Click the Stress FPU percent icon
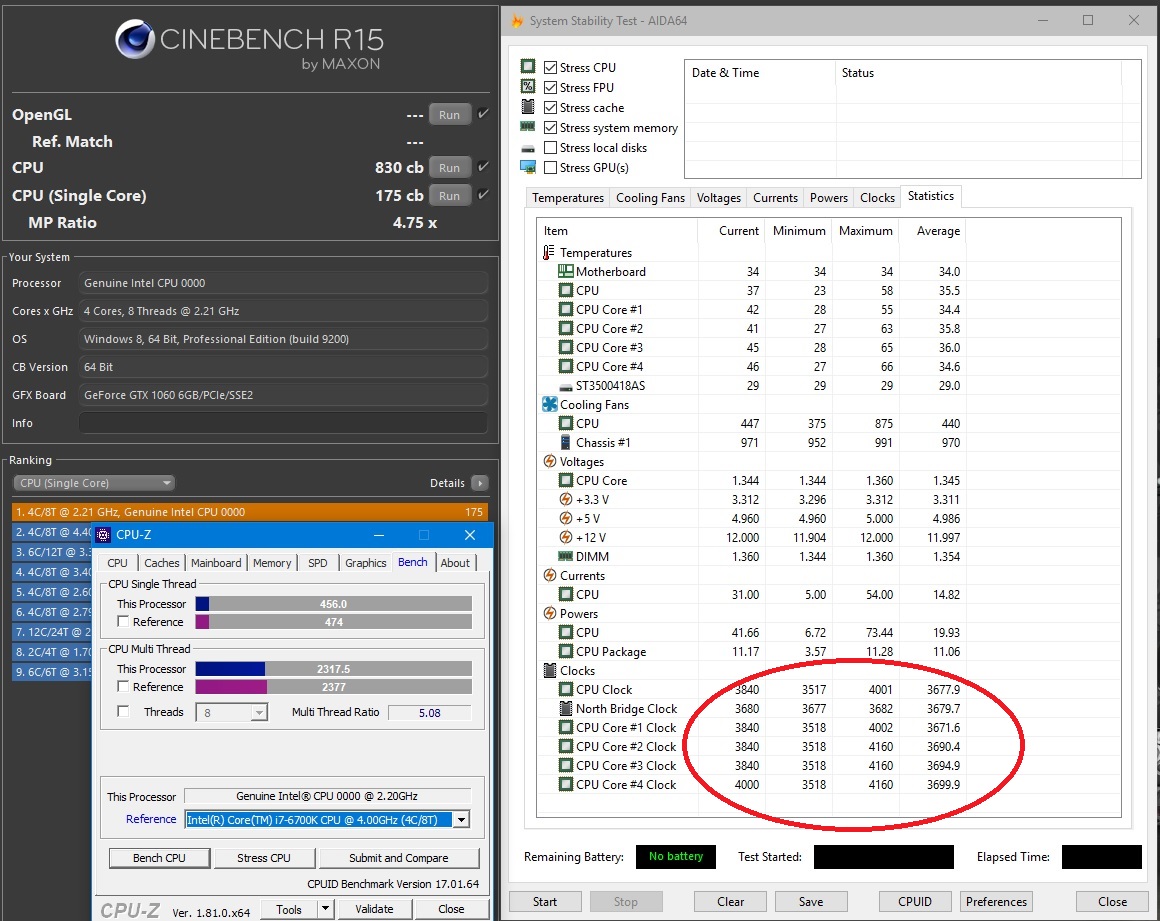 (x=527, y=87)
